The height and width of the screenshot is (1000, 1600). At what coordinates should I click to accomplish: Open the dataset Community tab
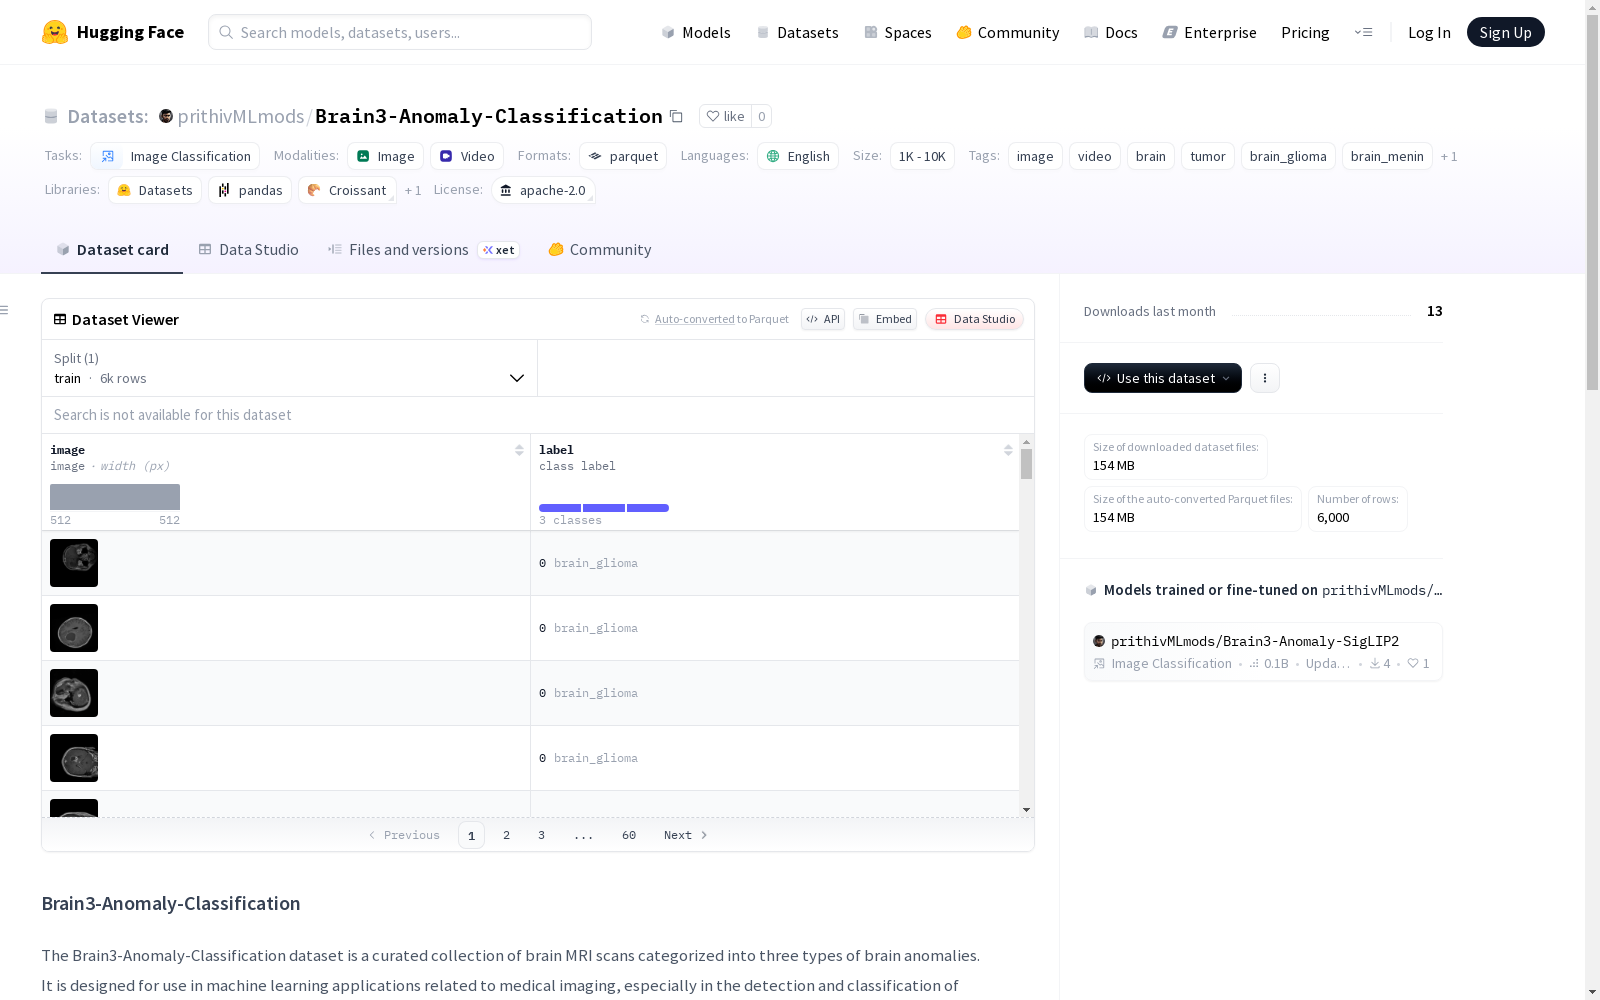point(600,250)
